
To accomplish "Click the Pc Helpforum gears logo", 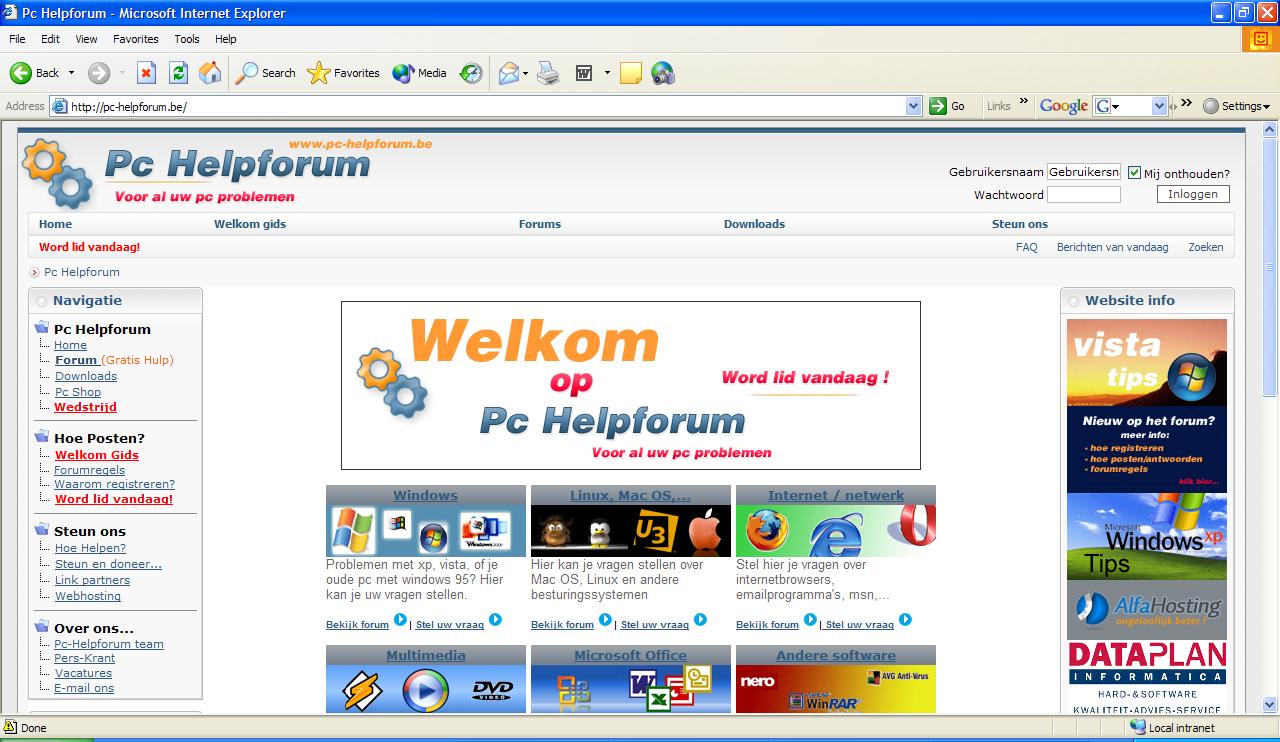I will (58, 173).
